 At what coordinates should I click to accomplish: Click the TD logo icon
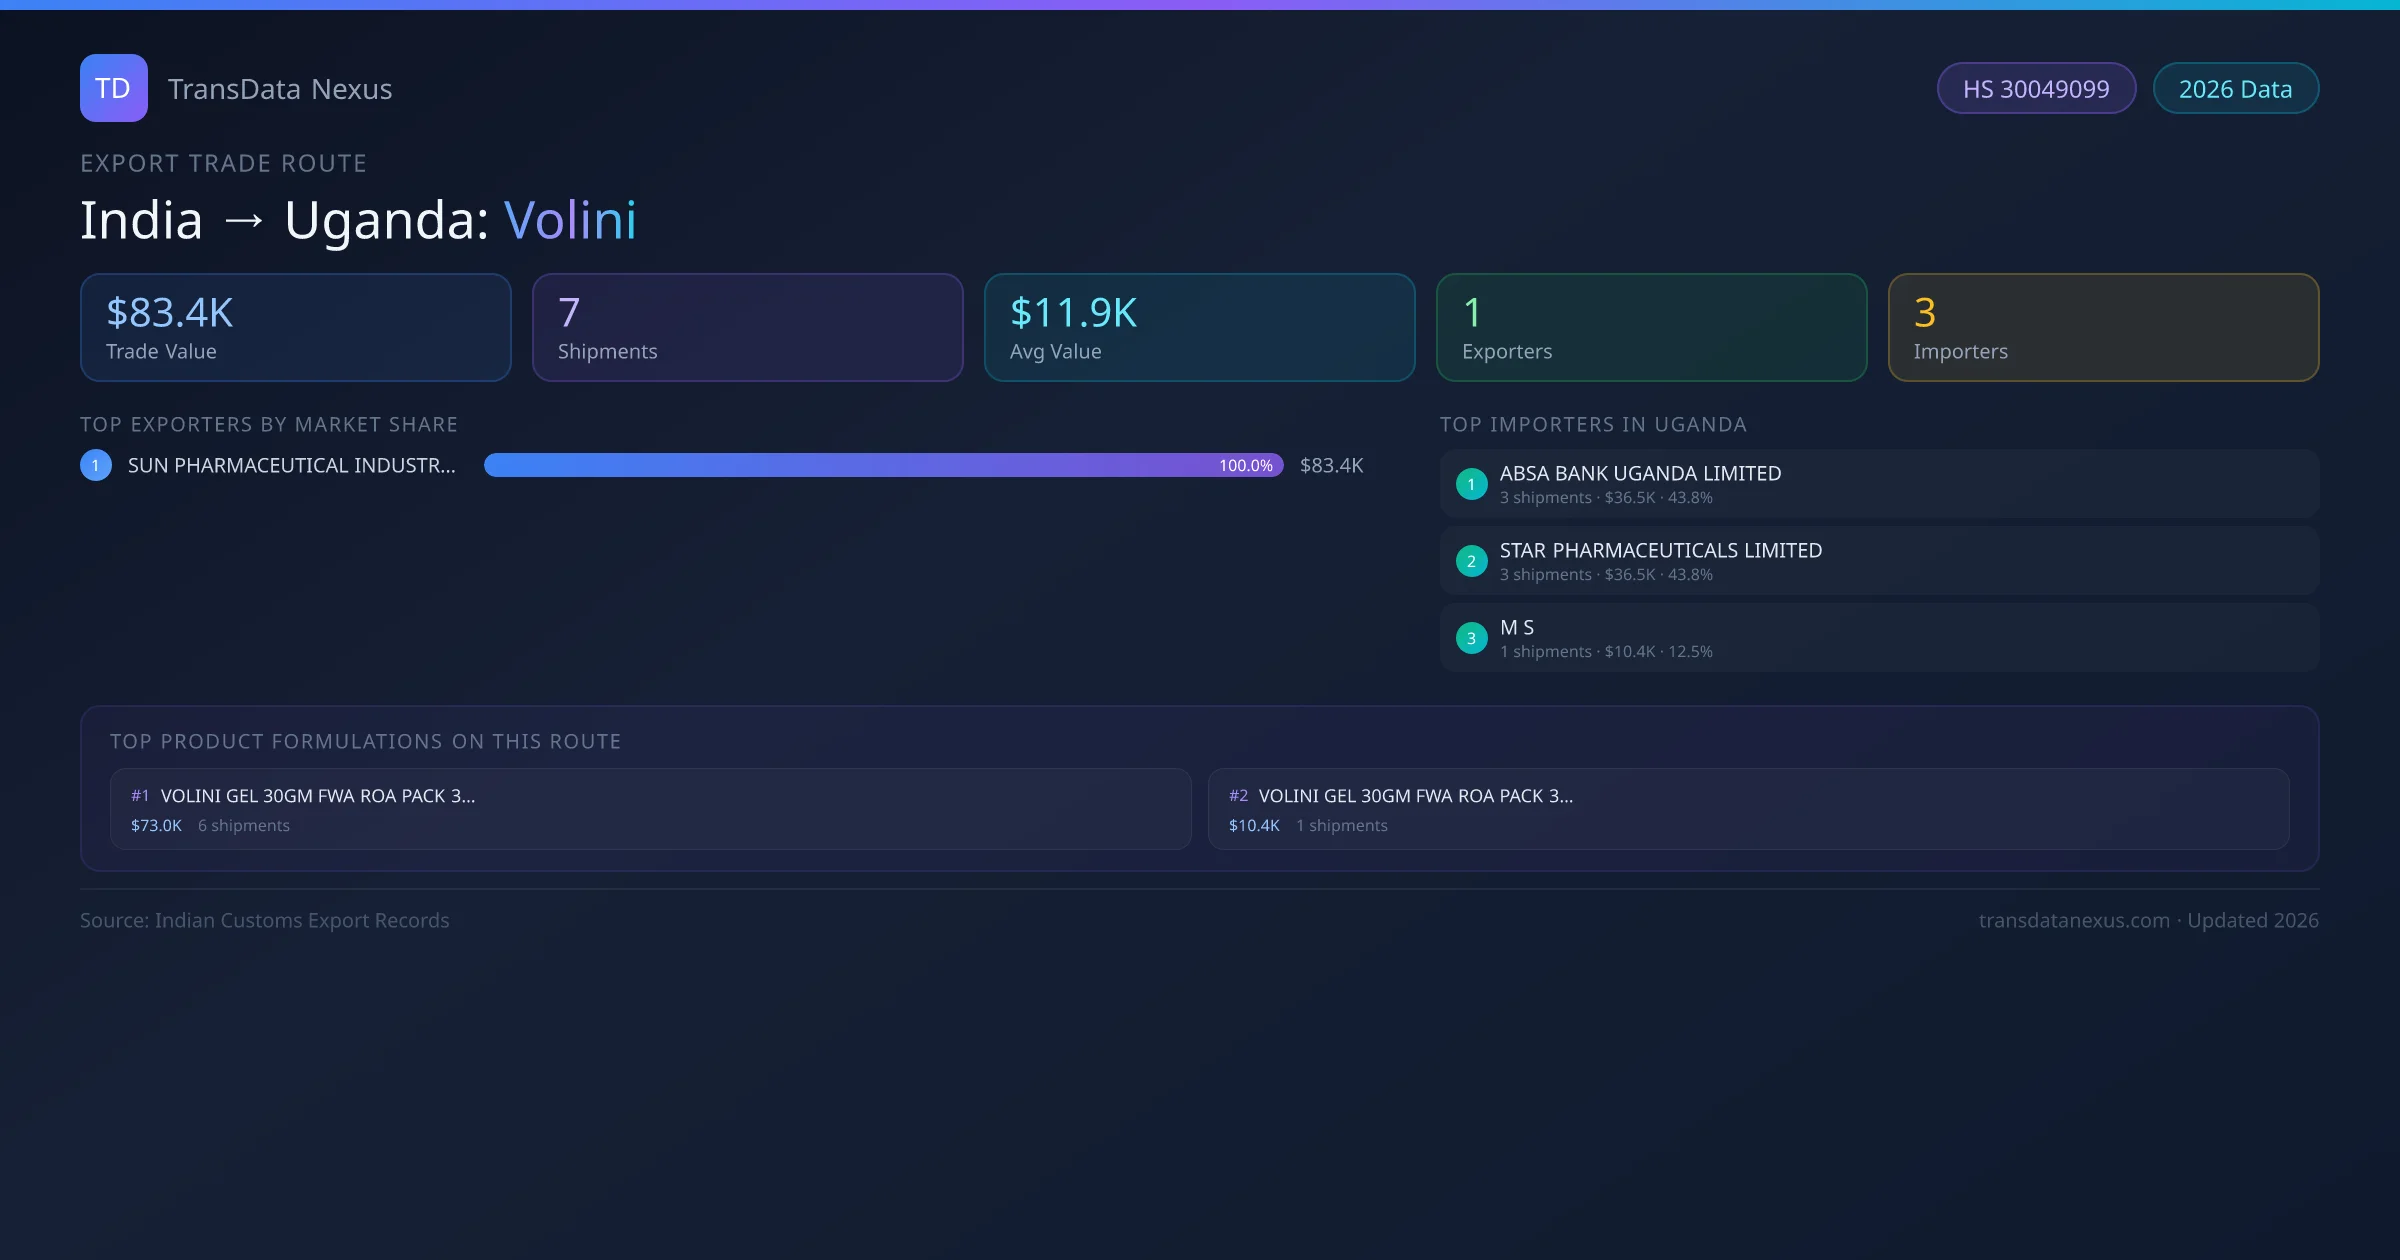click(x=113, y=88)
